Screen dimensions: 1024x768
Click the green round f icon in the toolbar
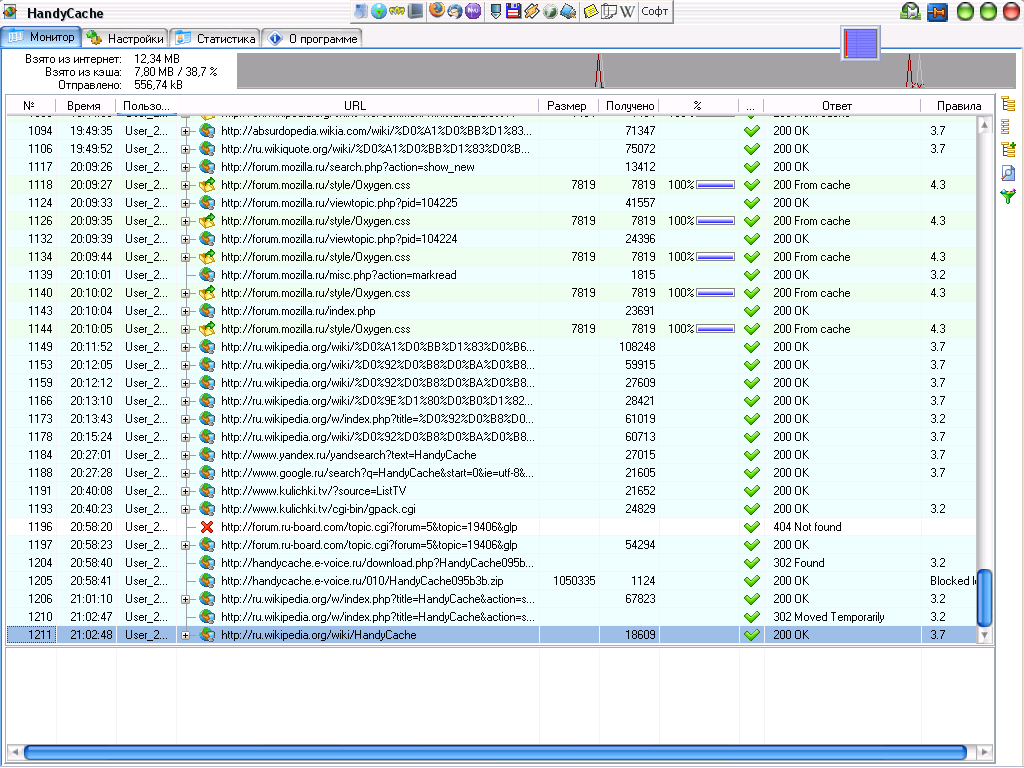pyautogui.click(x=550, y=11)
